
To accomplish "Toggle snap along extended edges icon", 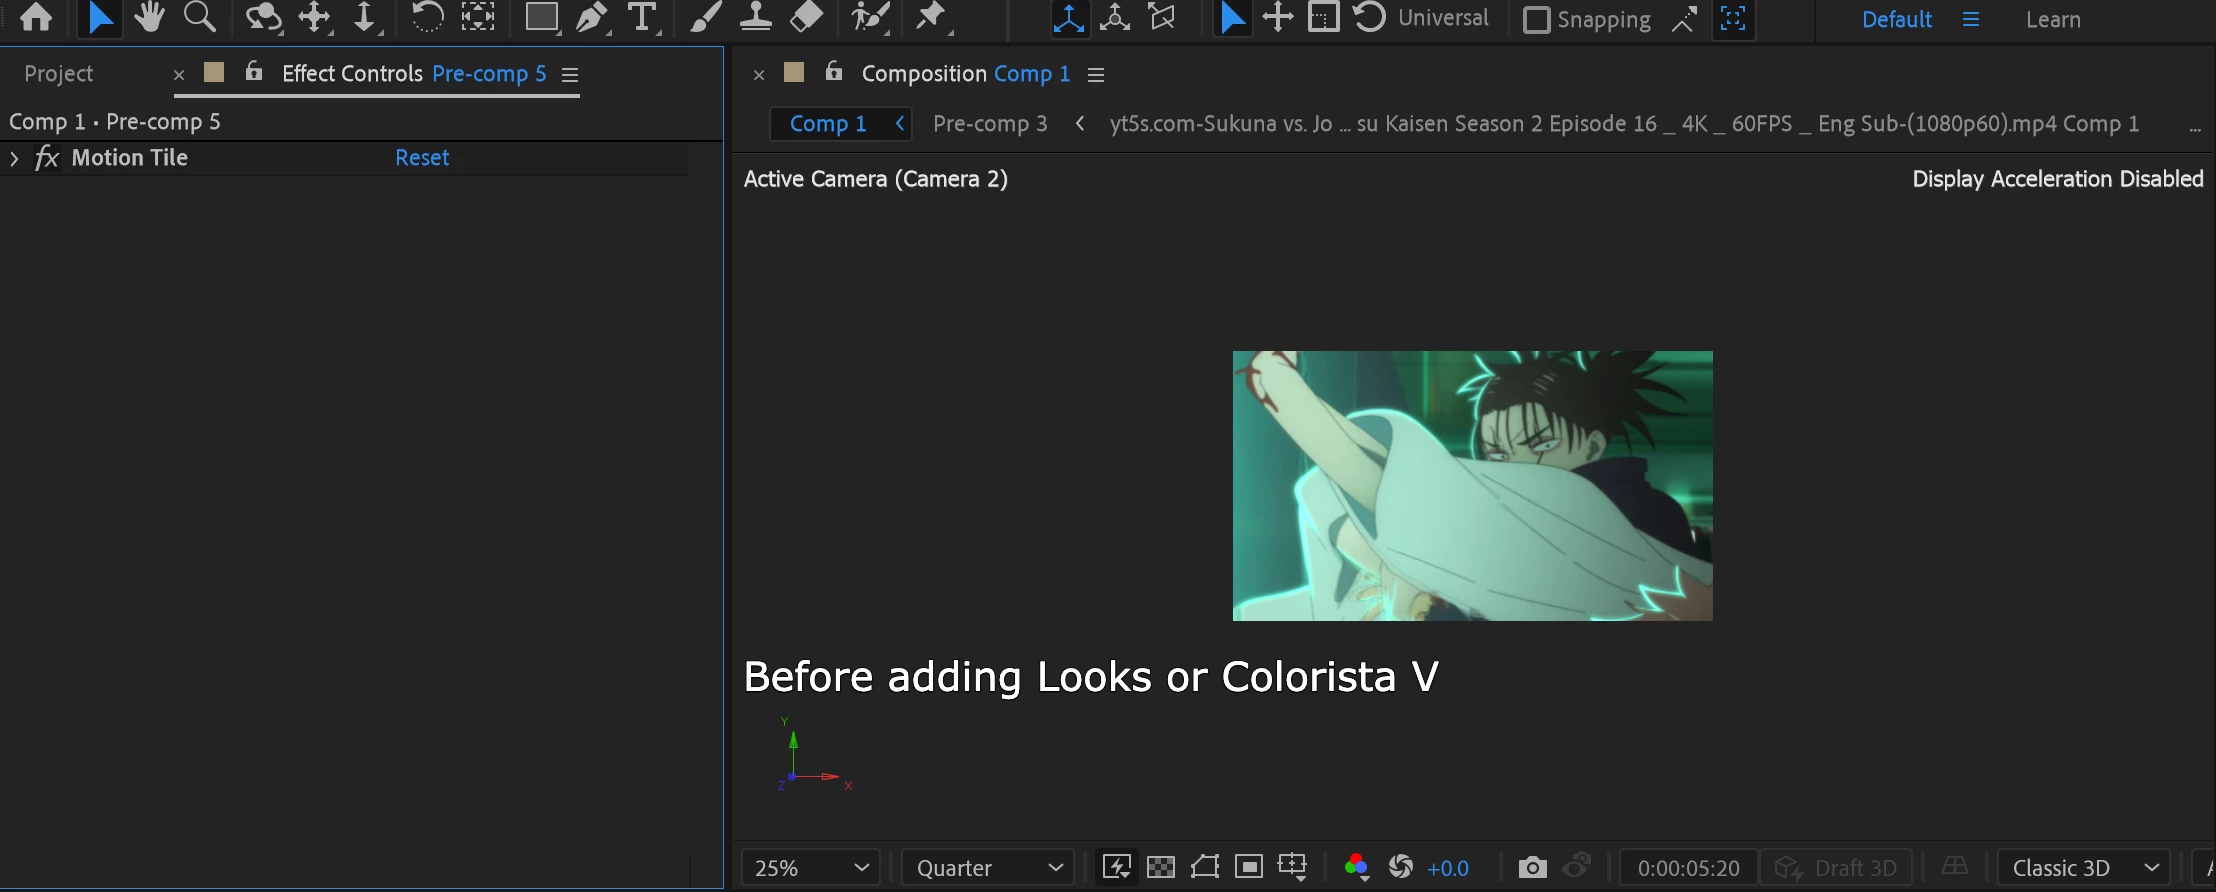I will (1684, 19).
